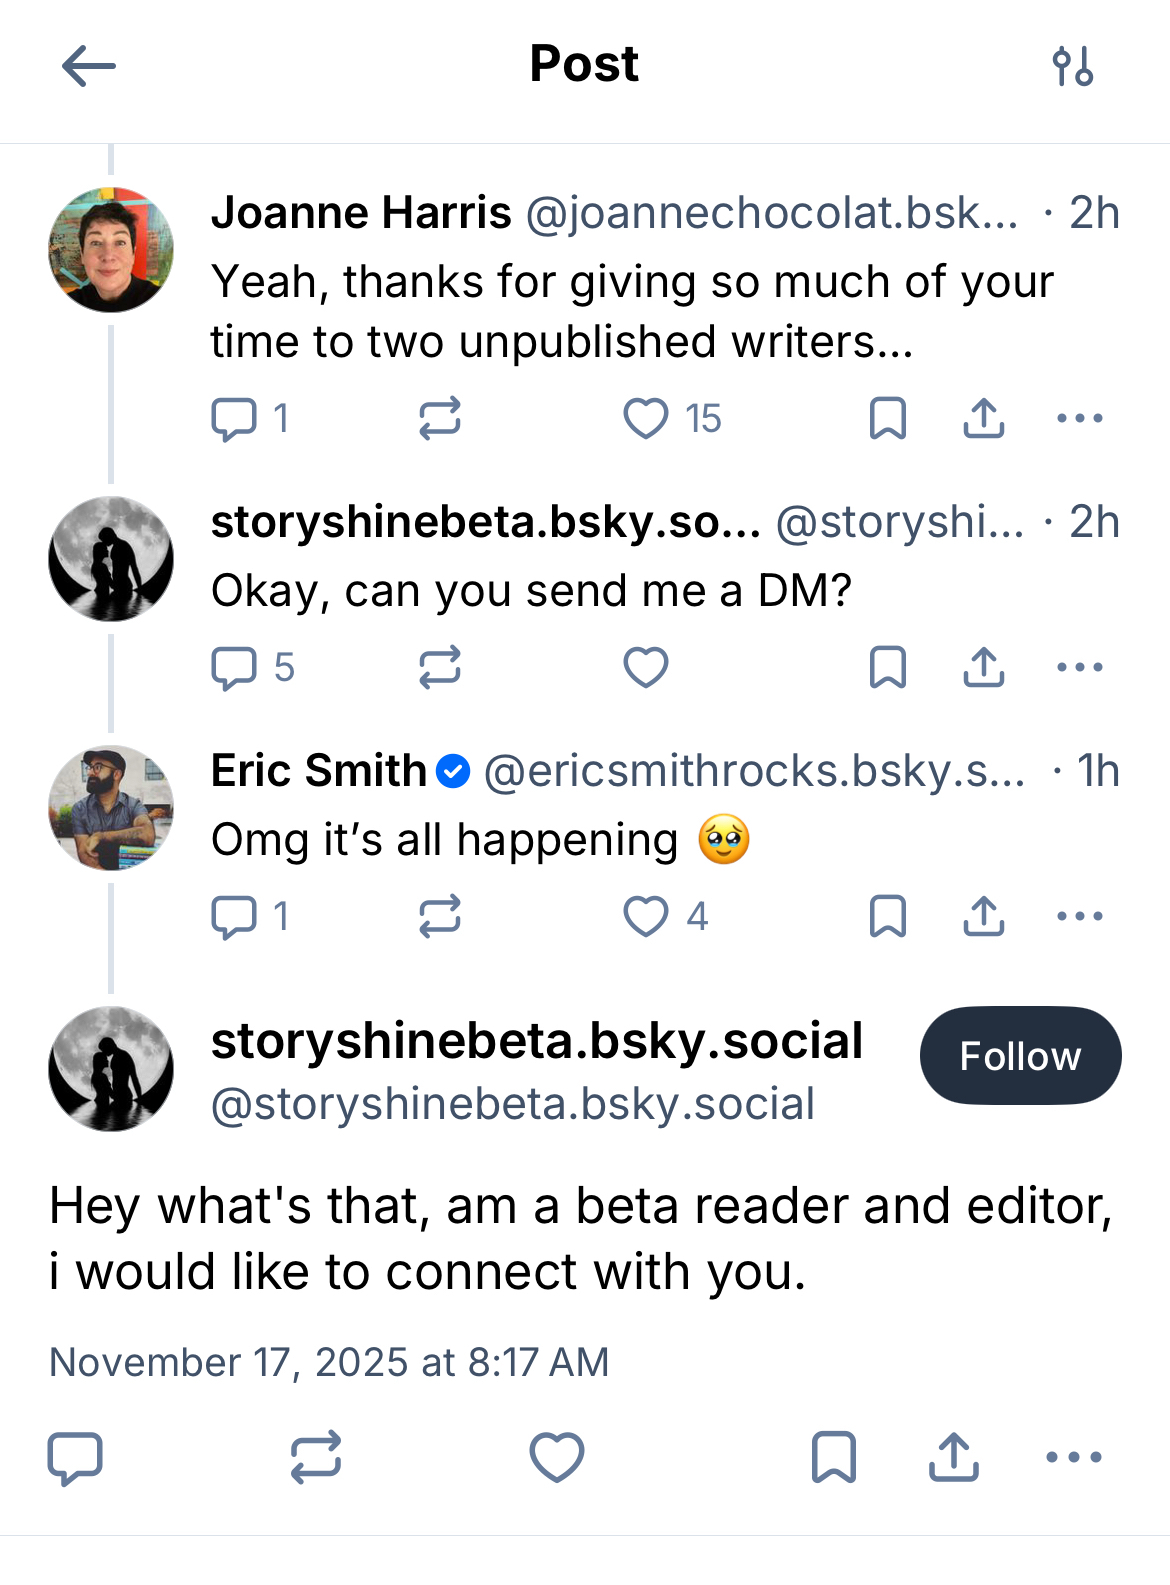1170x1585 pixels.
Task: Like the main storyshinebeta post
Action: (x=557, y=1457)
